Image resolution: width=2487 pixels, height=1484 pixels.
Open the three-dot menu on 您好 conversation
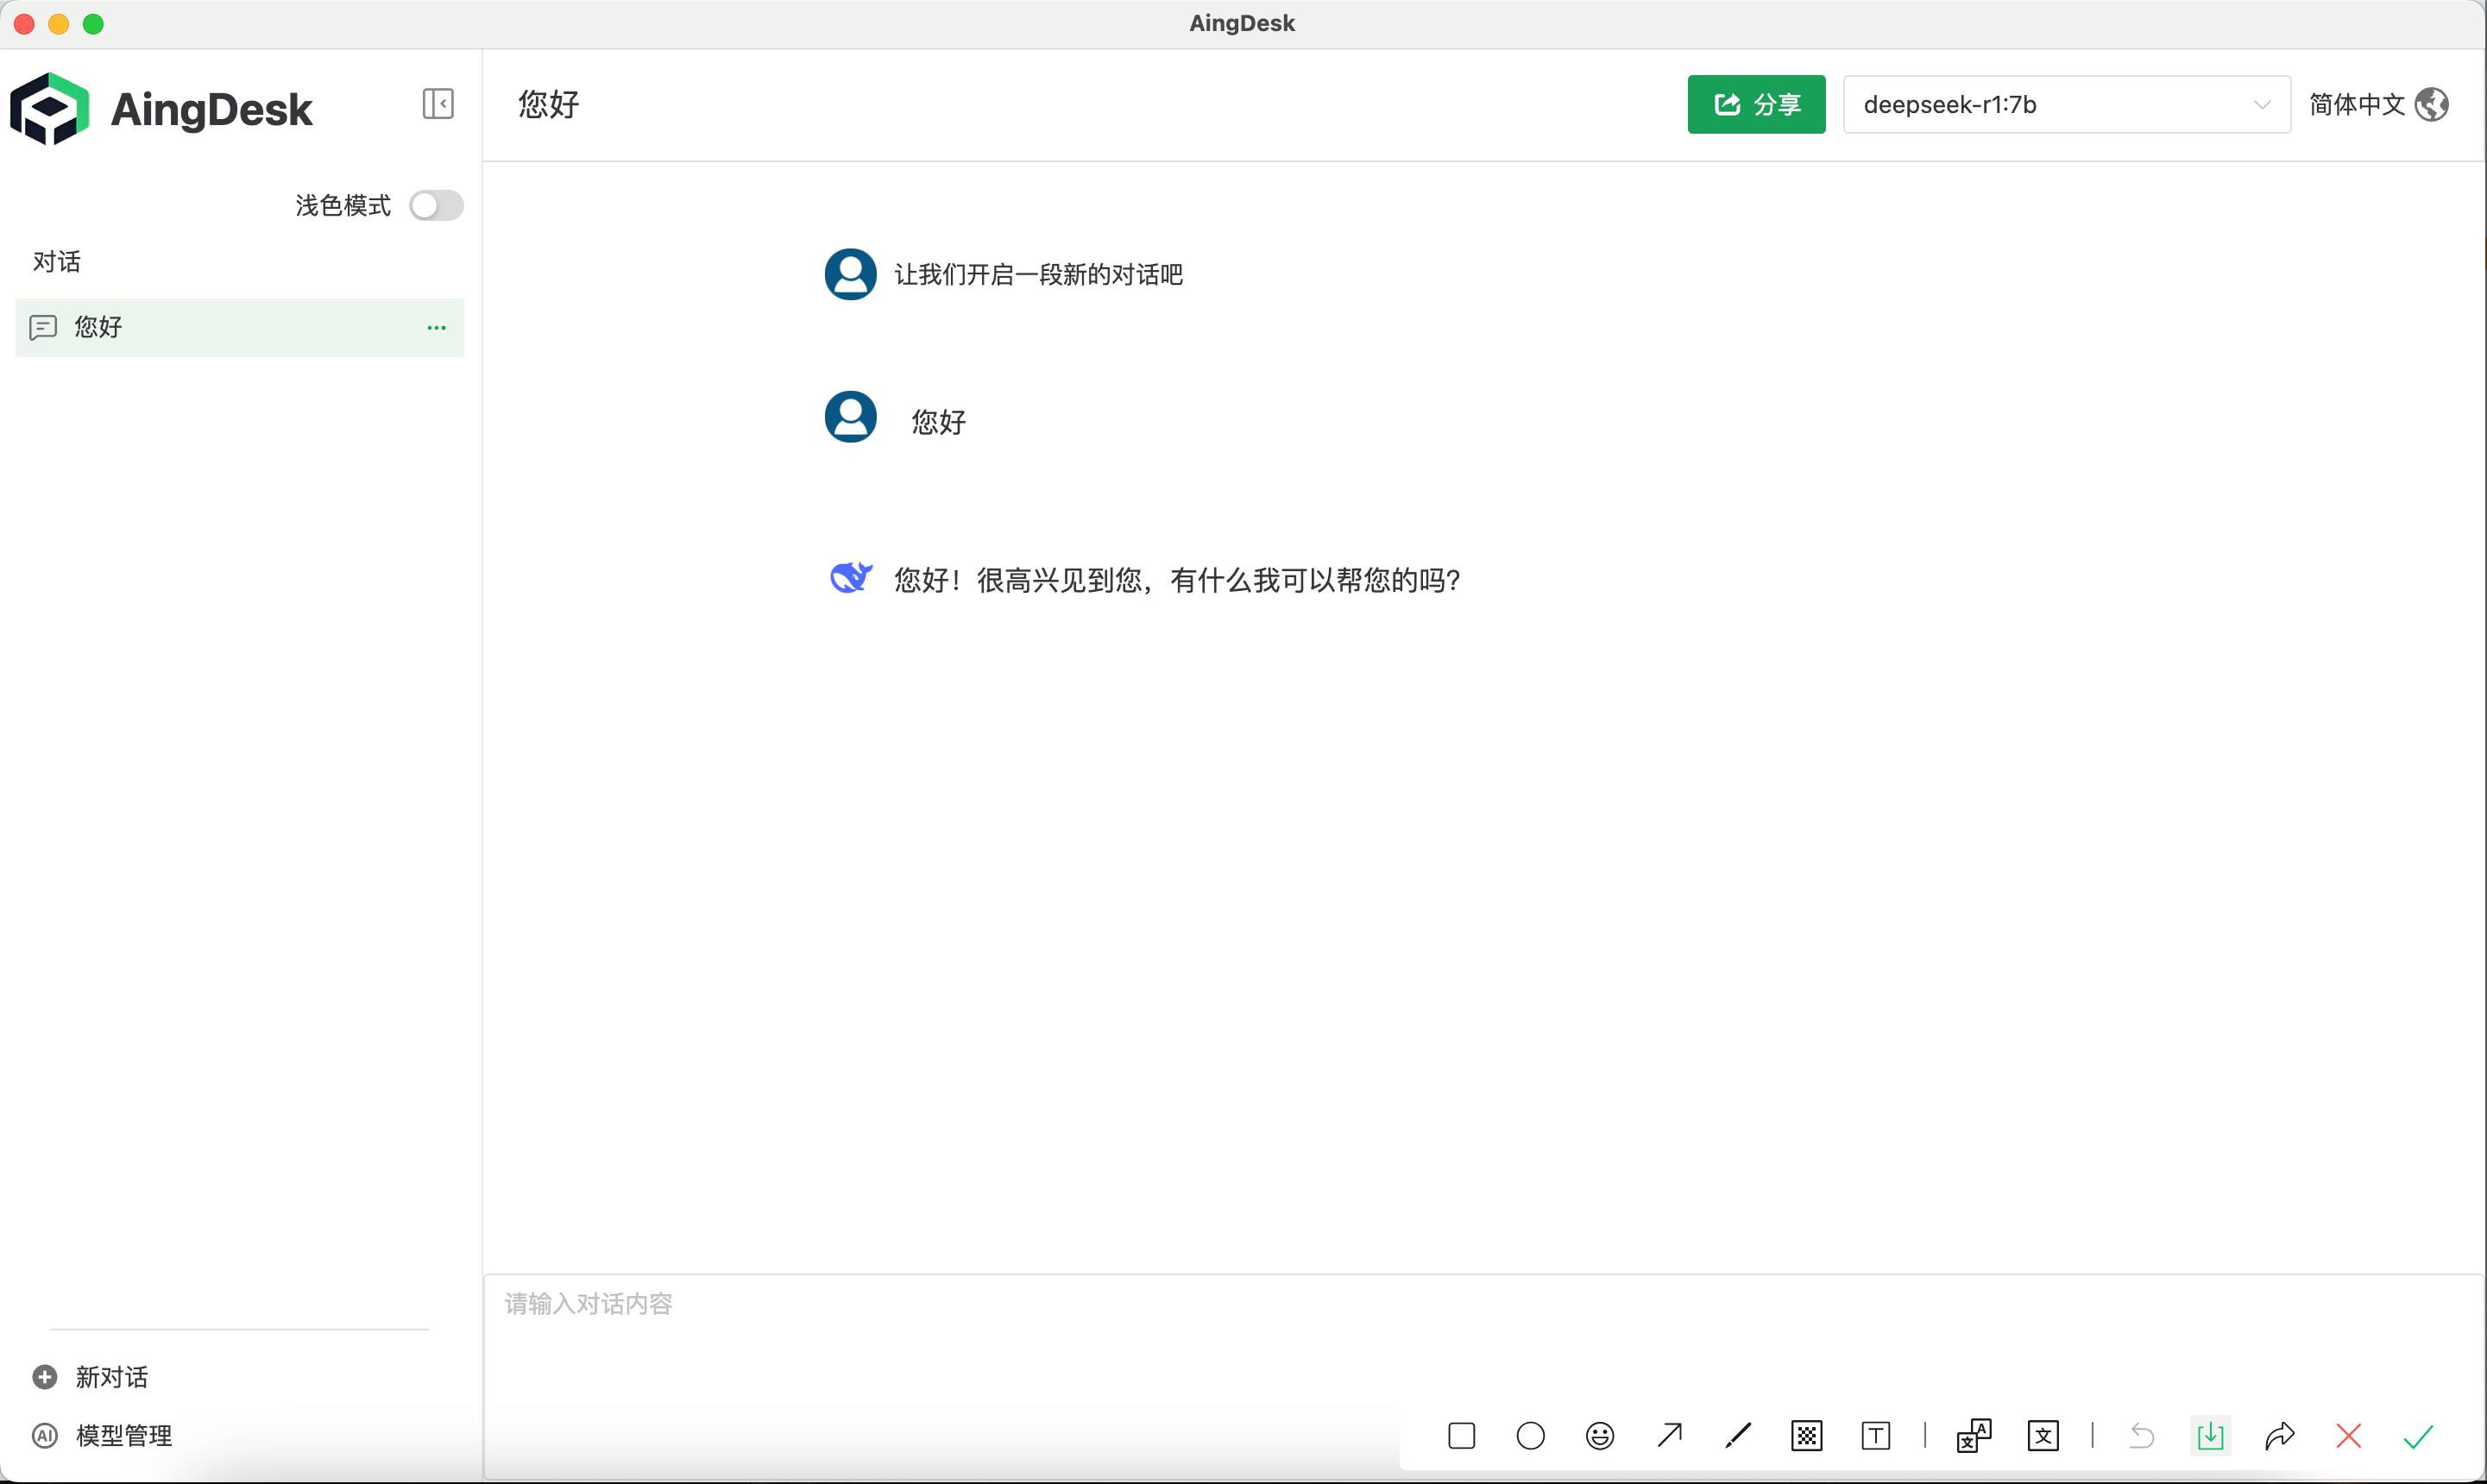click(436, 328)
